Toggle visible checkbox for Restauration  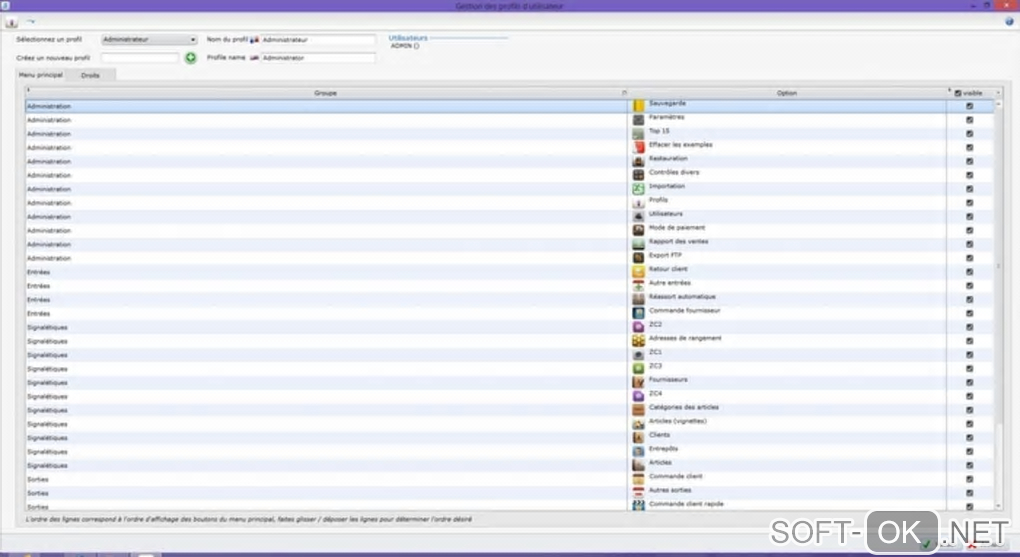969,161
